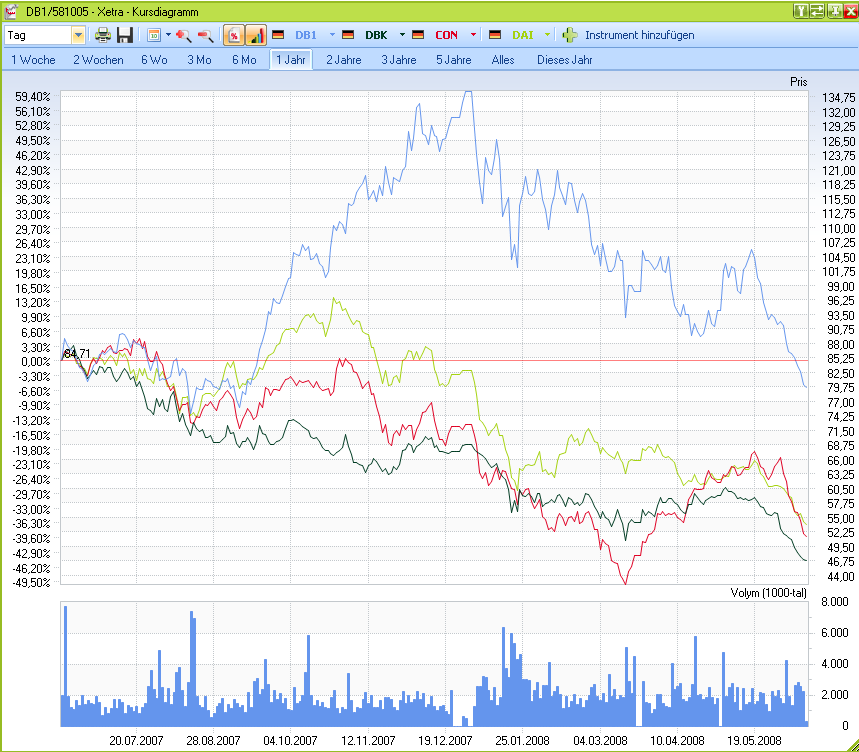Expand the DB1 instrument dropdown arrow

pyautogui.click(x=332, y=35)
